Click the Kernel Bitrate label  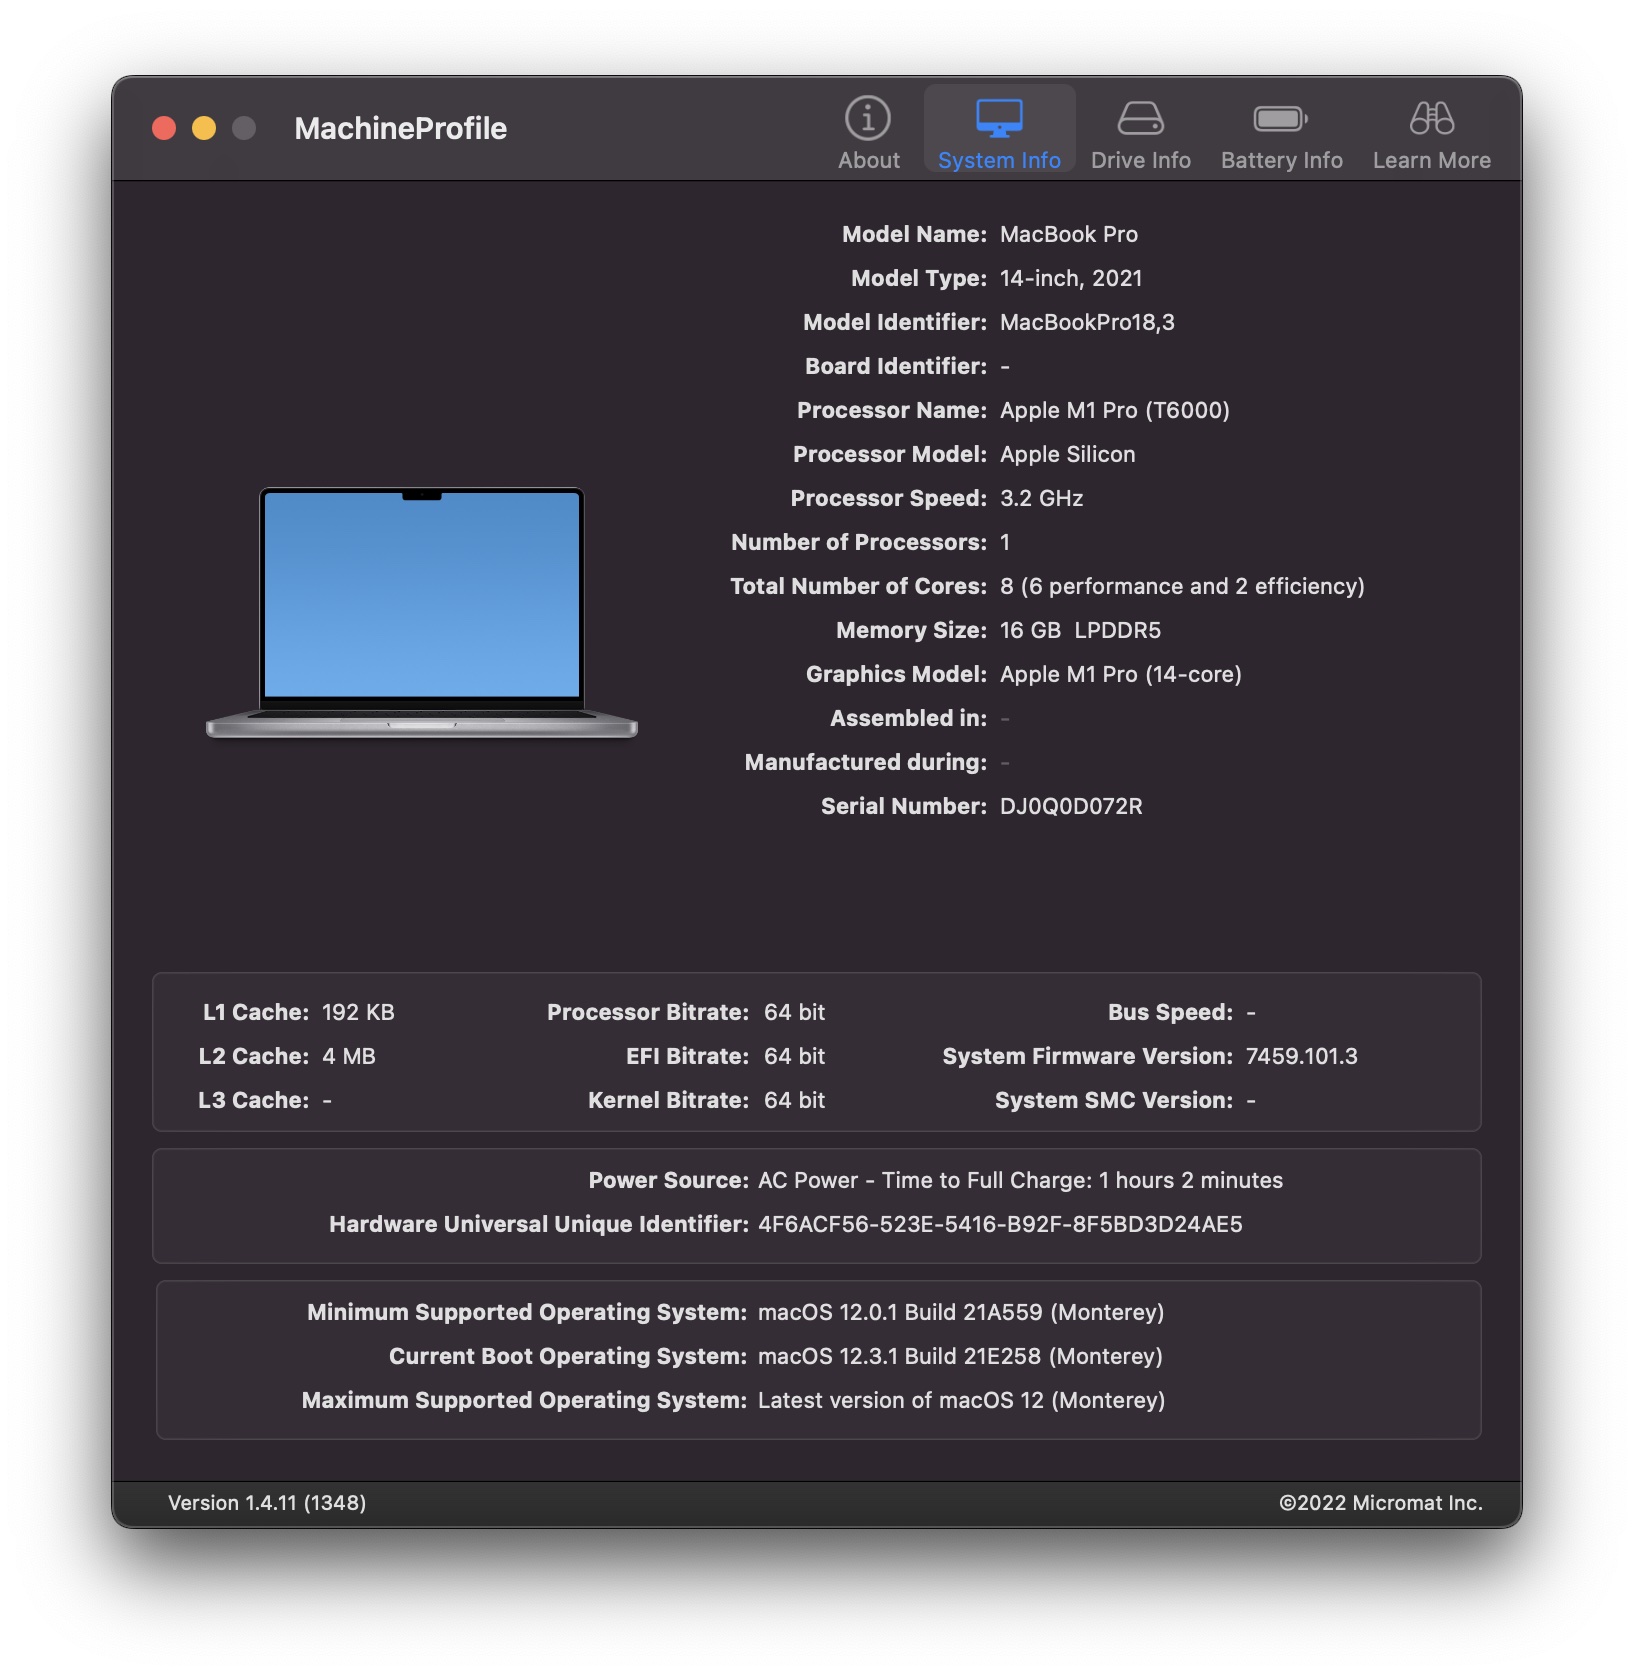tap(668, 1100)
